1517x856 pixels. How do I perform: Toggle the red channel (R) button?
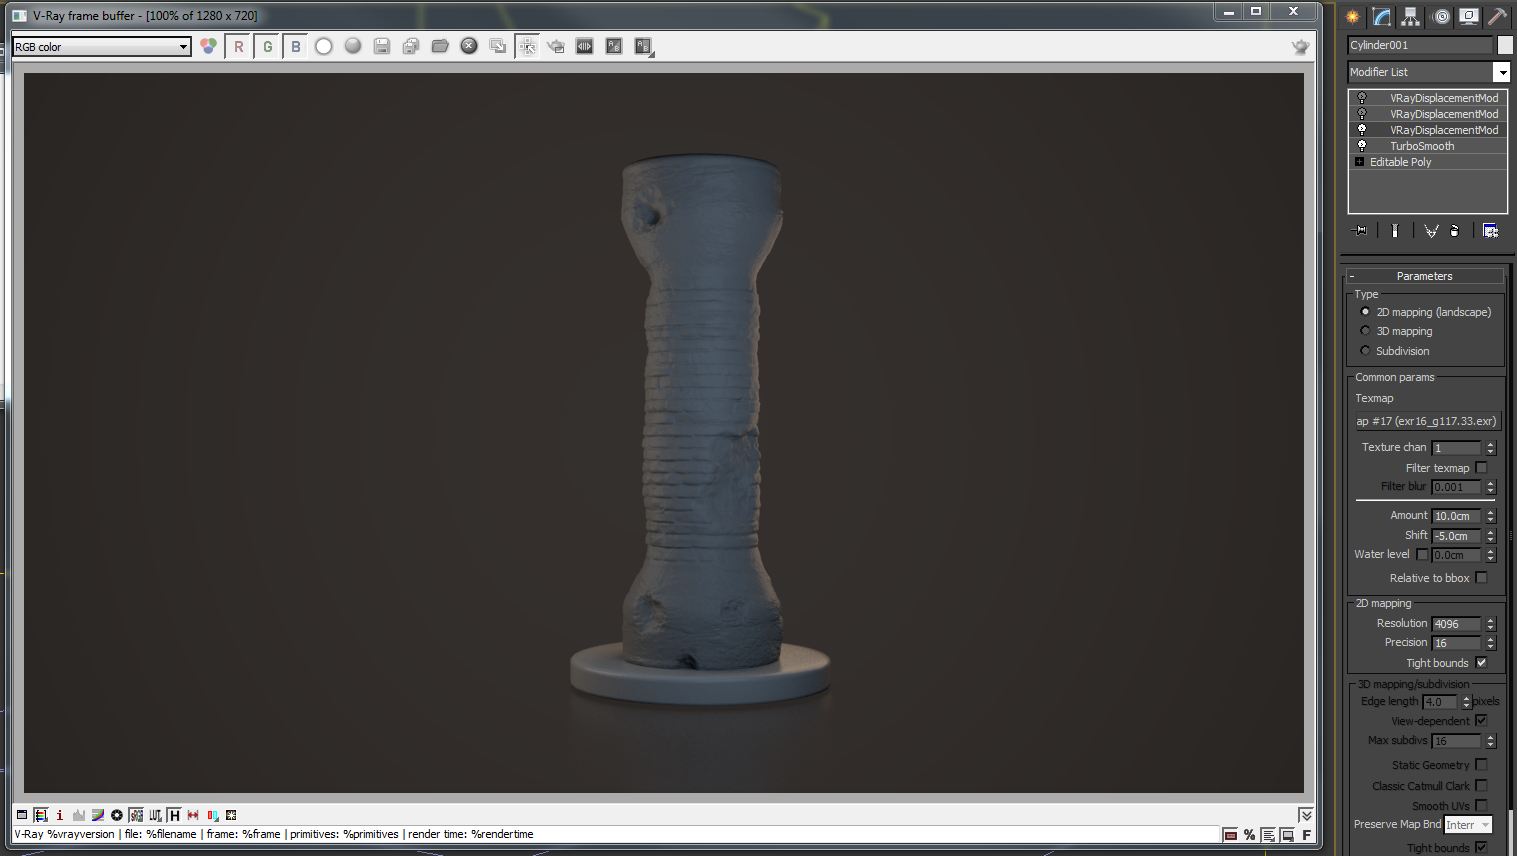pyautogui.click(x=238, y=46)
